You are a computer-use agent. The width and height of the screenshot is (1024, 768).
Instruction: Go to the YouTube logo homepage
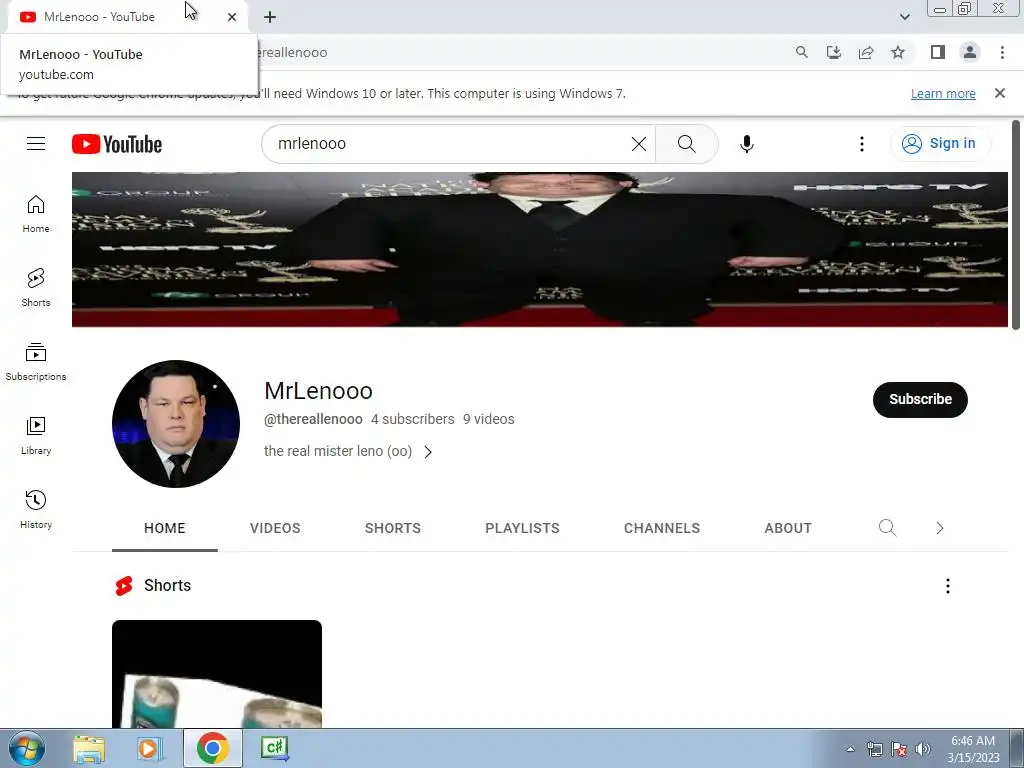(x=117, y=144)
